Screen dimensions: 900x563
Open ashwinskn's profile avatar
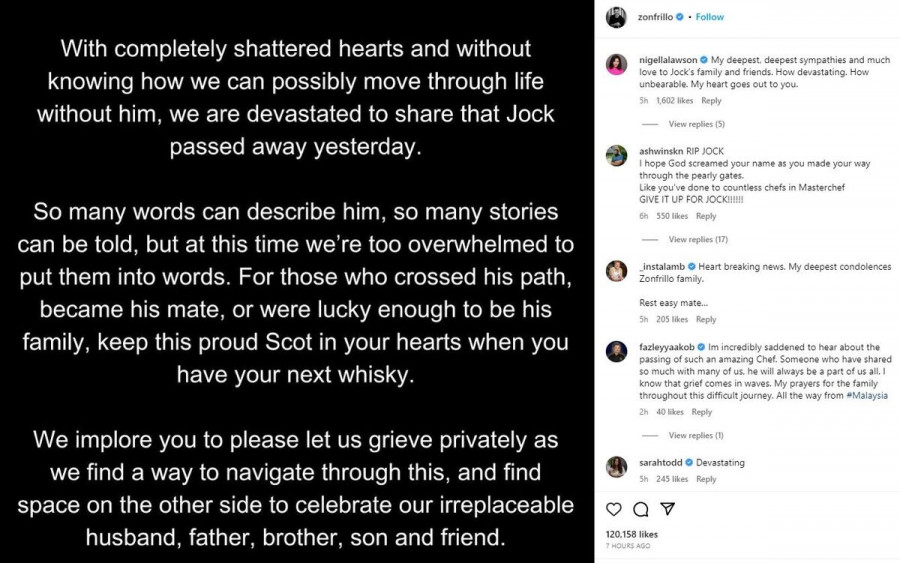pos(617,156)
